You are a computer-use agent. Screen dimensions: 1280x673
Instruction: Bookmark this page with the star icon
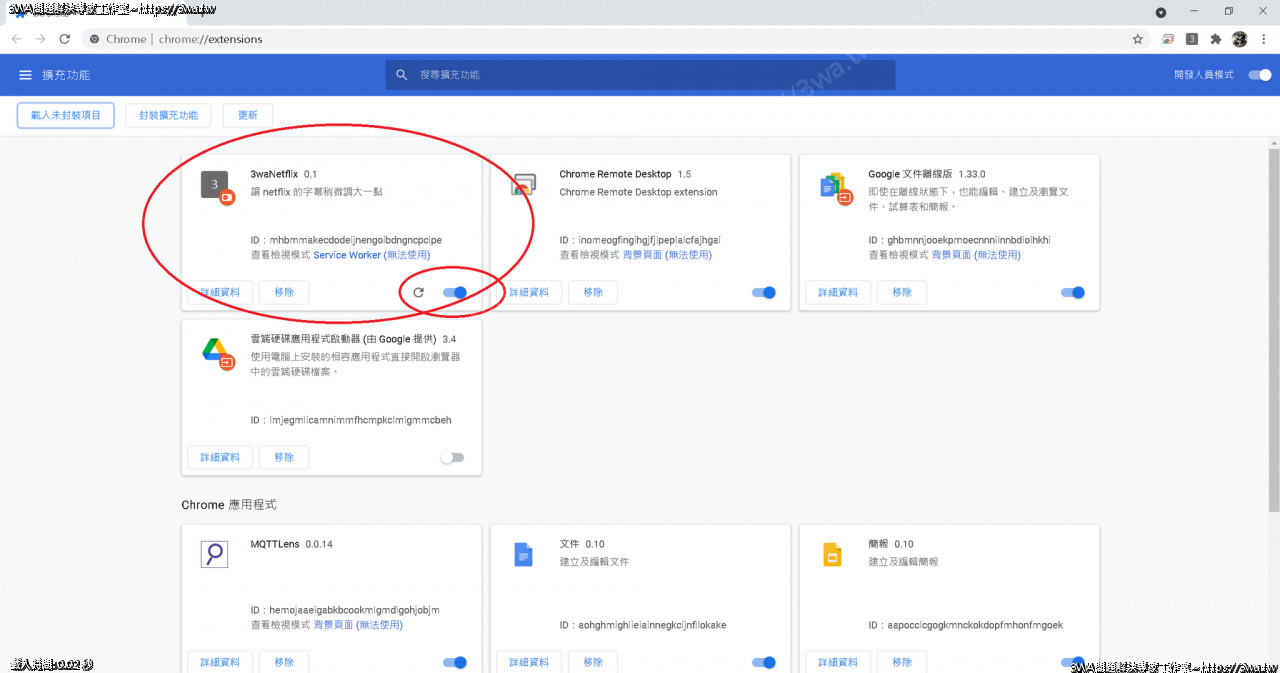click(x=1137, y=39)
